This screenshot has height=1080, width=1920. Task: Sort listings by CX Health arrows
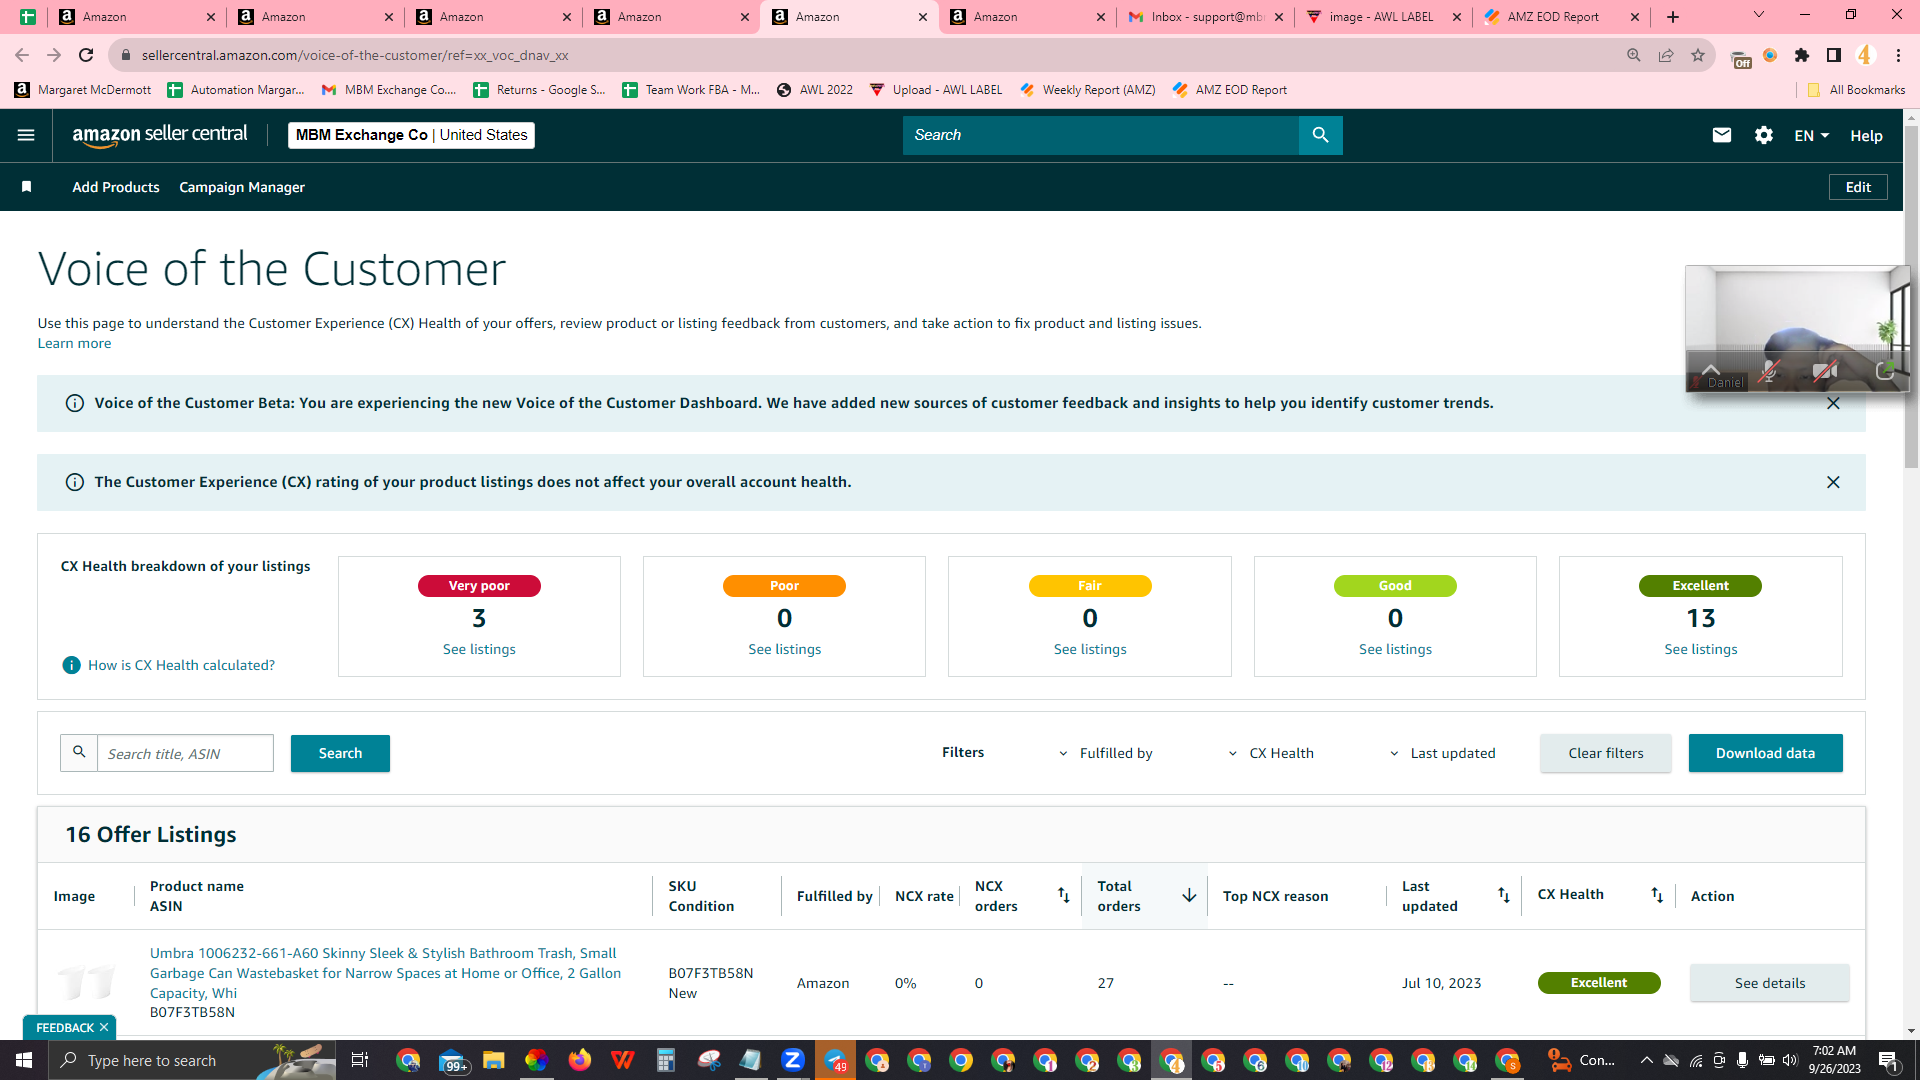(1657, 895)
